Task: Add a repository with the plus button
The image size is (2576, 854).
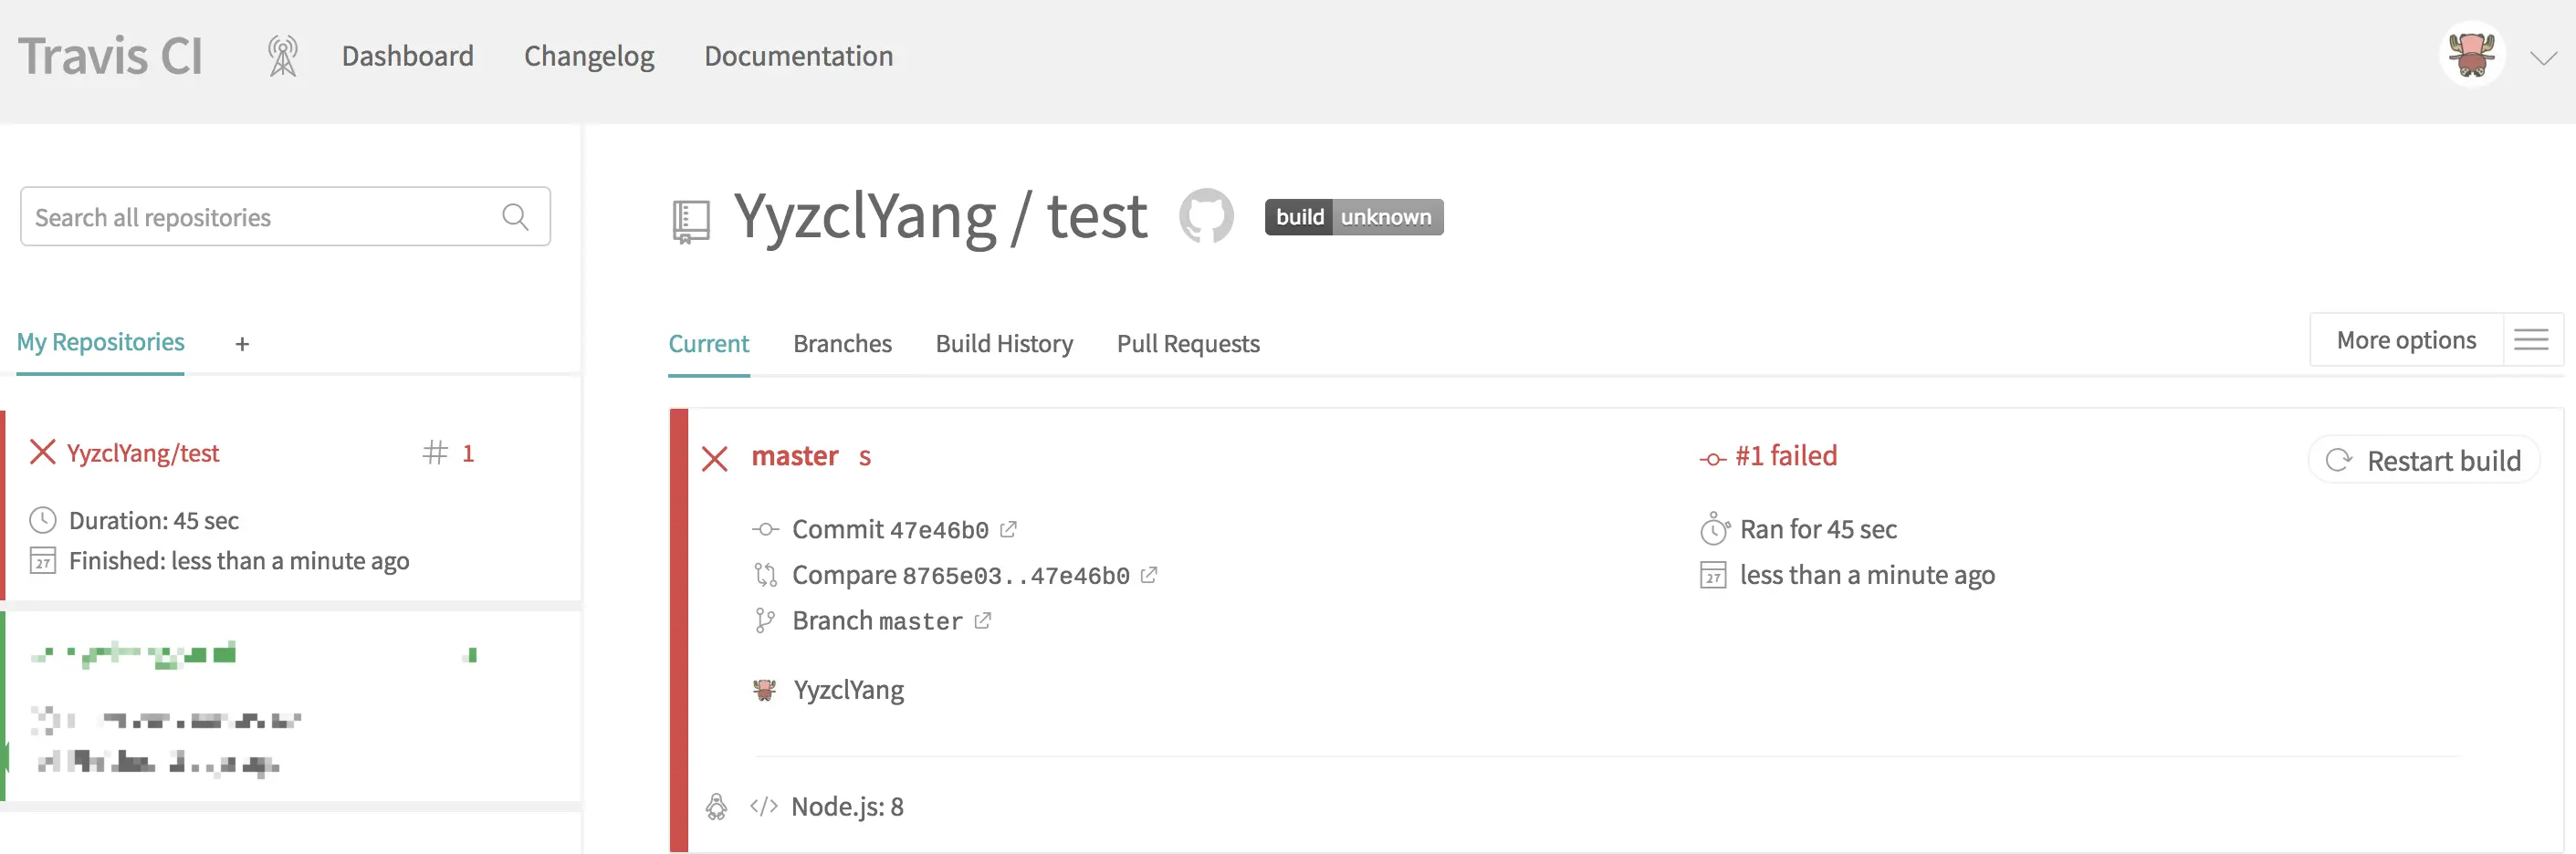Action: tap(242, 344)
